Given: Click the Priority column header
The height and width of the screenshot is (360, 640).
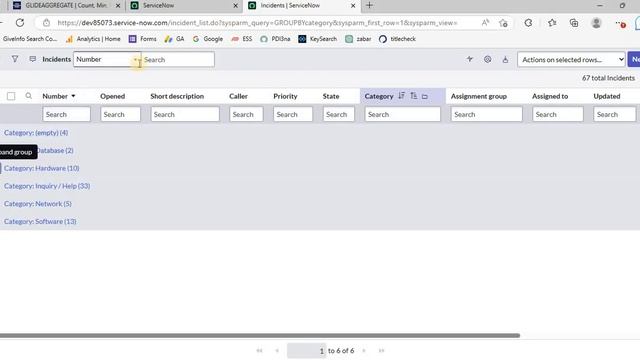Looking at the screenshot, I should click(x=285, y=96).
